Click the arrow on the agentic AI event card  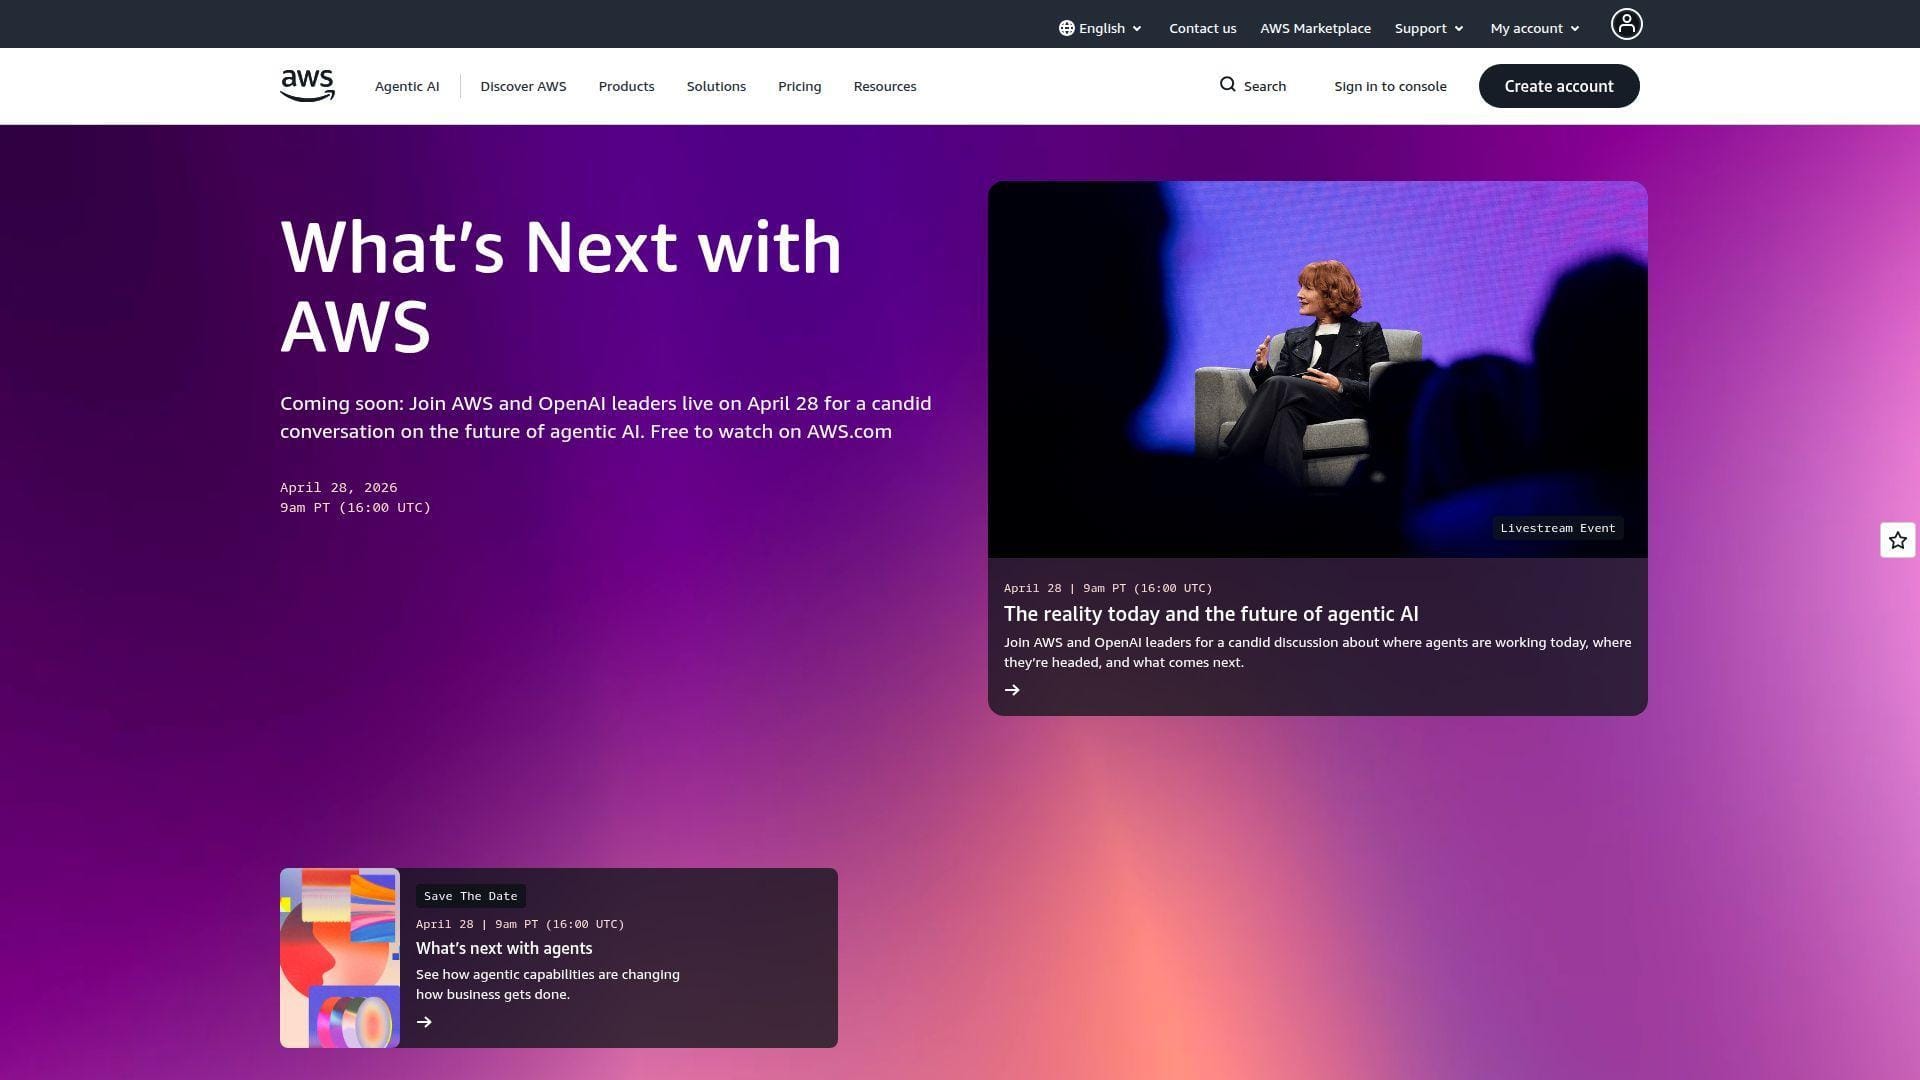[1013, 689]
